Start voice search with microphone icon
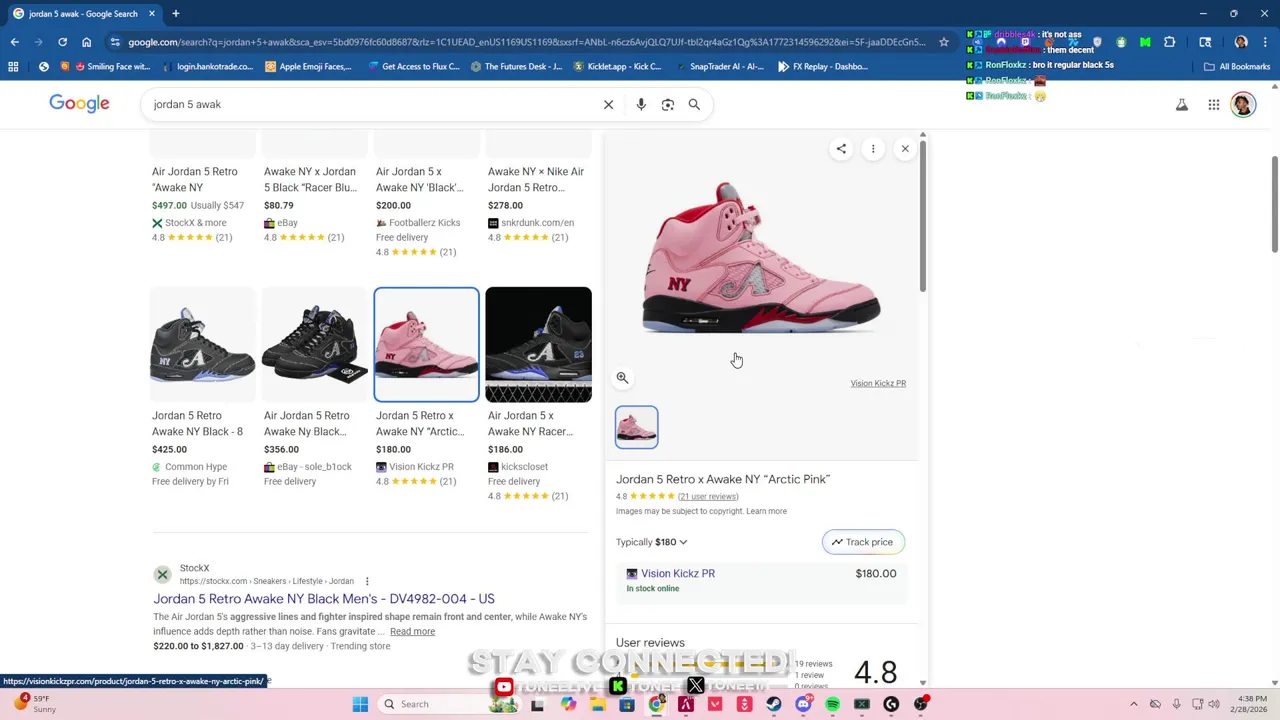The image size is (1280, 720). tap(641, 104)
